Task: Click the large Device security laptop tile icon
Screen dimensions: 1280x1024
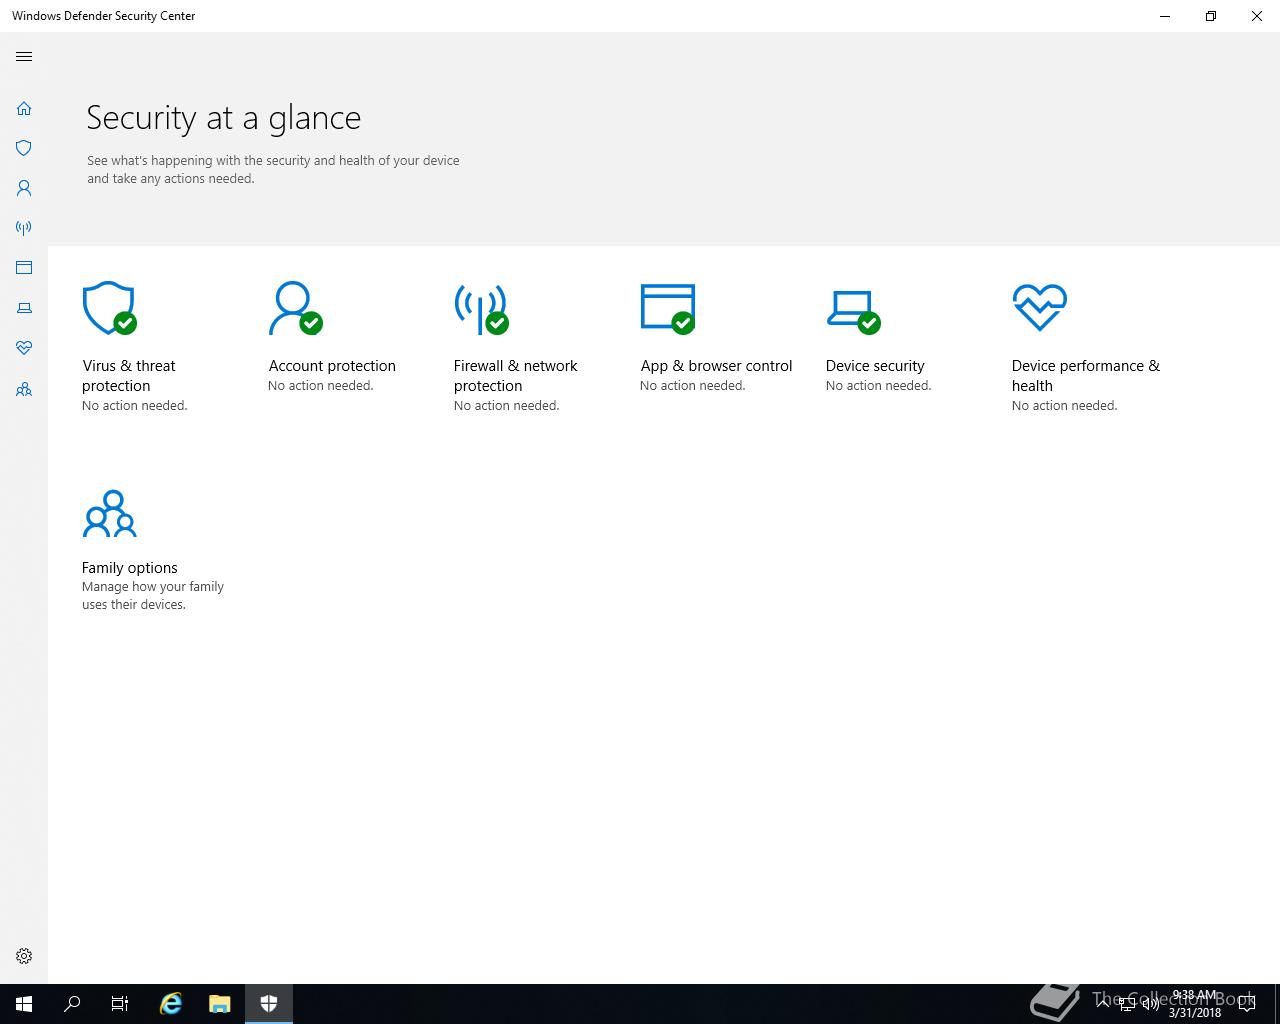Action: 853,311
